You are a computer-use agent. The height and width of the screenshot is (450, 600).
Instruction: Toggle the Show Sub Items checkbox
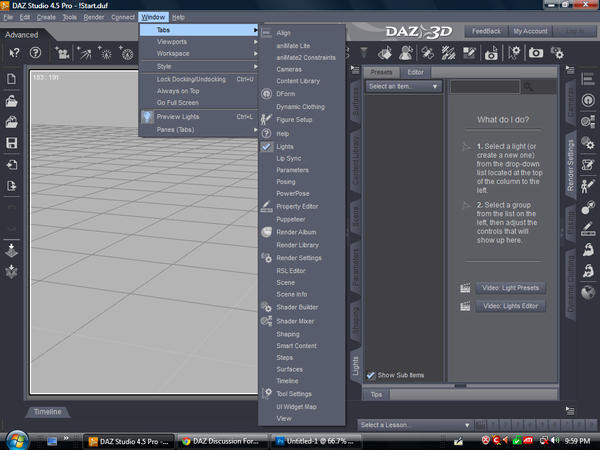(370, 375)
